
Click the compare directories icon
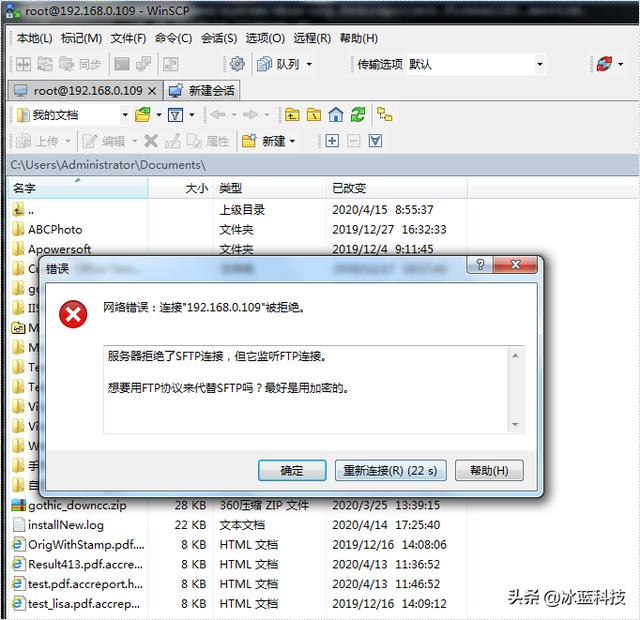tap(23, 64)
